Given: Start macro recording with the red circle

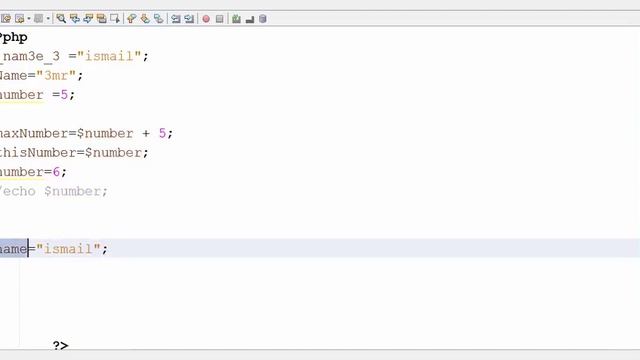Looking at the screenshot, I should point(206,19).
